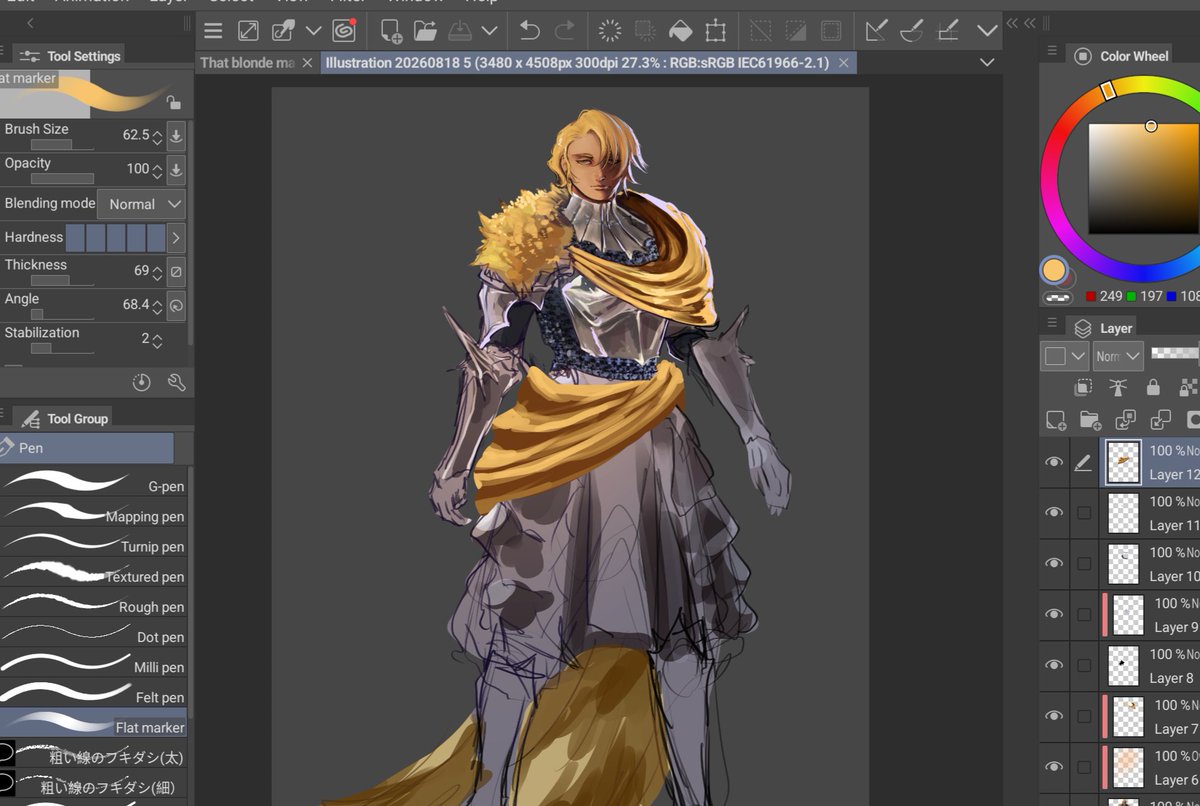This screenshot has width=1200, height=806.
Task: Click the New Layer Folder icon
Action: (1090, 420)
